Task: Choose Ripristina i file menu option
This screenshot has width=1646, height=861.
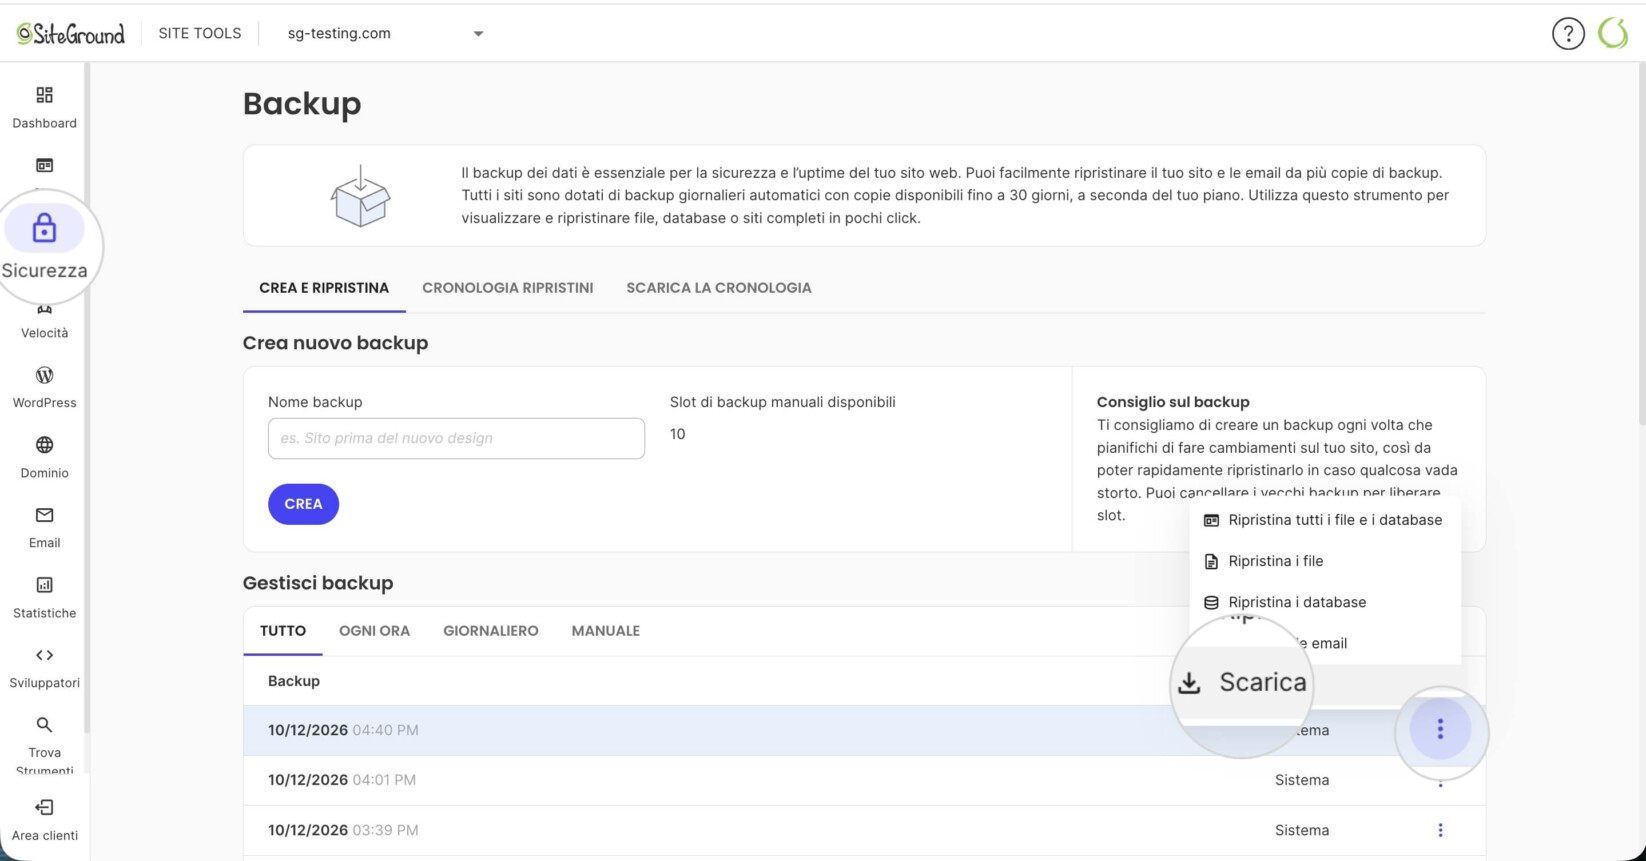Action: 1325,561
